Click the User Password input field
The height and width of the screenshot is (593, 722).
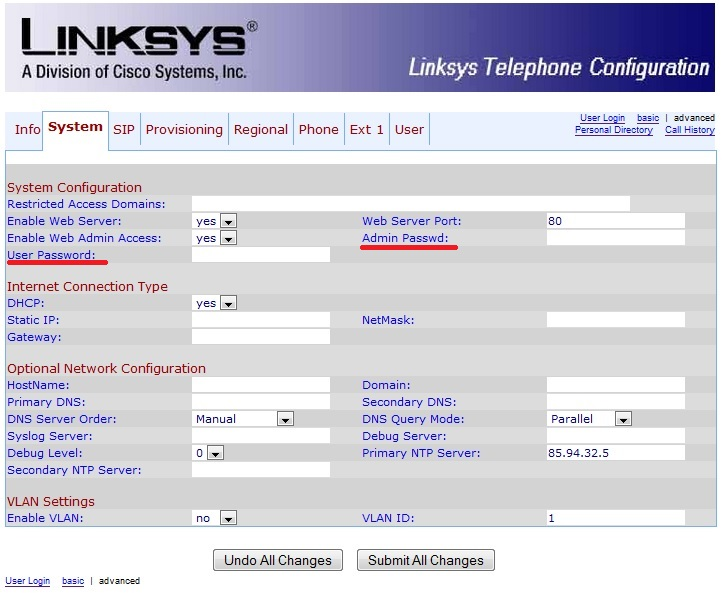261,255
